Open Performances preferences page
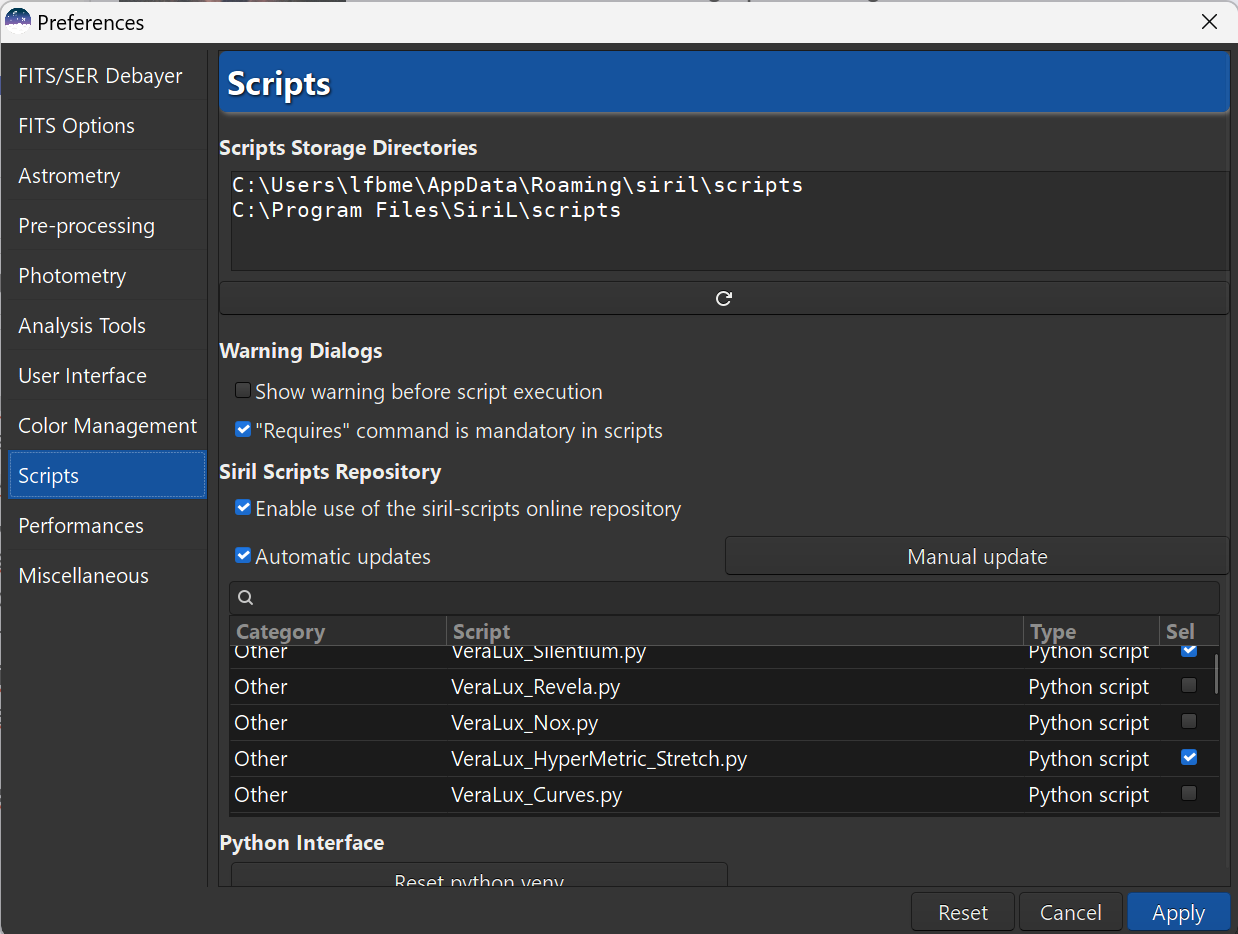 click(x=106, y=526)
